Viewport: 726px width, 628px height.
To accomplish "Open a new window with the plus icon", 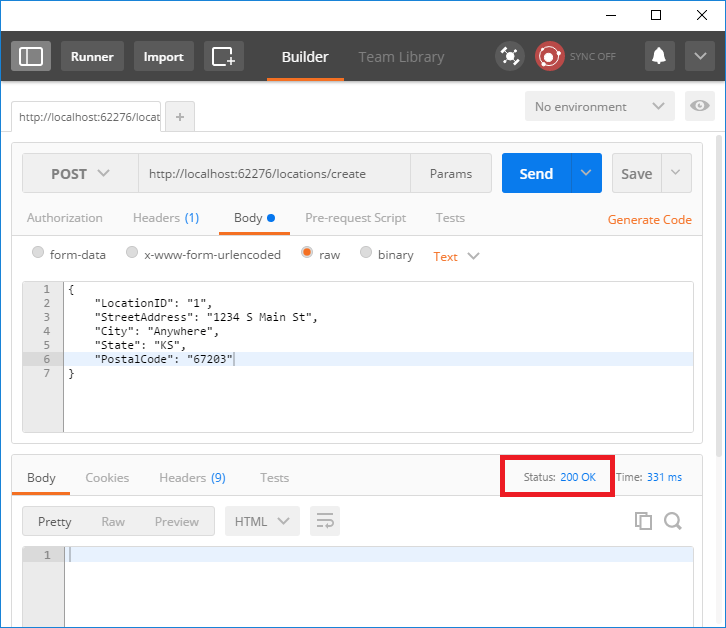I will pyautogui.click(x=224, y=56).
